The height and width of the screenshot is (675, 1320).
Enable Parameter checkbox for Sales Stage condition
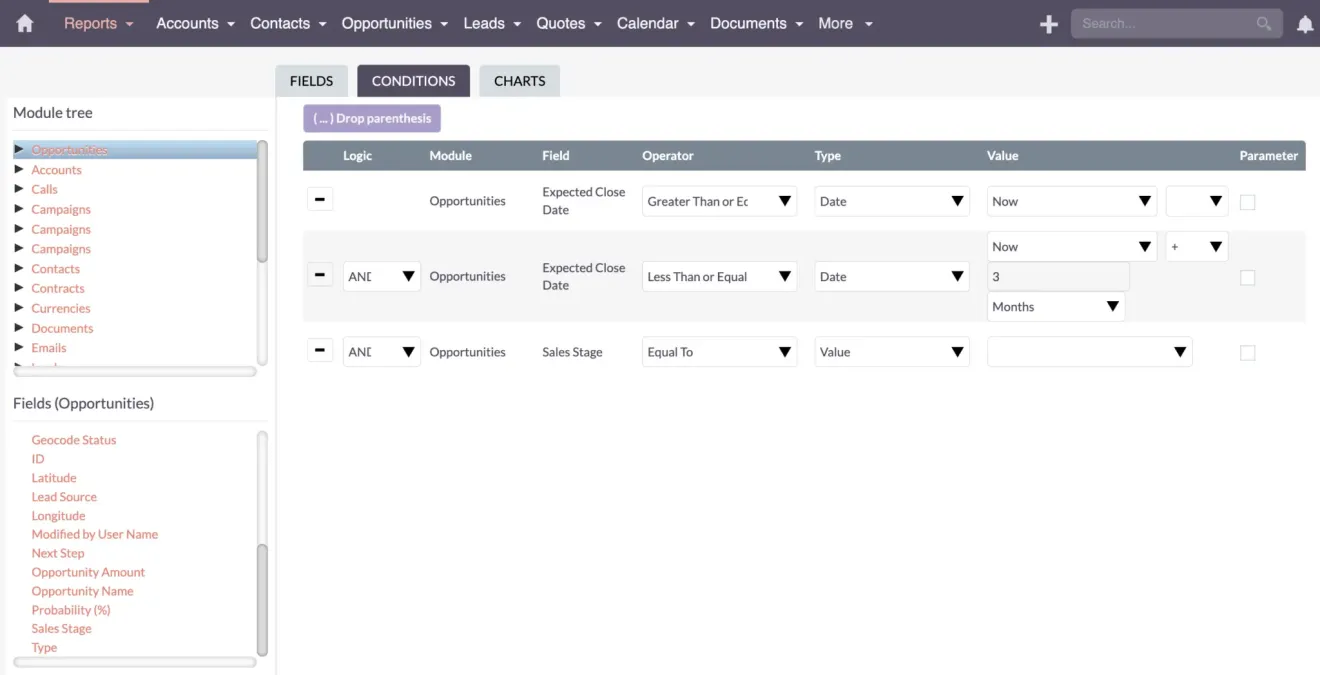pyautogui.click(x=1247, y=352)
